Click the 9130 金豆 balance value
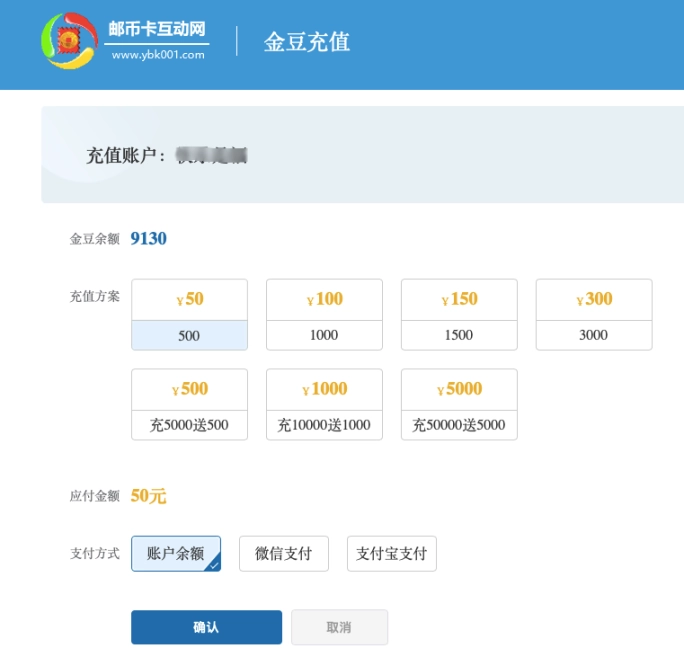This screenshot has height=666, width=684. click(x=148, y=239)
